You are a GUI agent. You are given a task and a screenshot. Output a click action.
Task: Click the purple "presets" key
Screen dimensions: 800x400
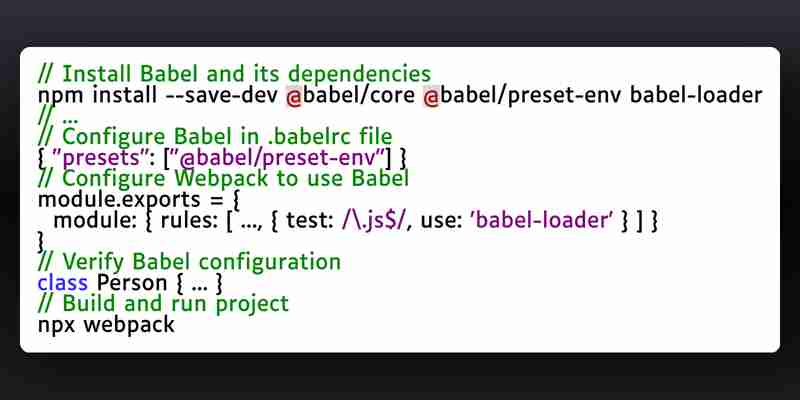(x=103, y=158)
